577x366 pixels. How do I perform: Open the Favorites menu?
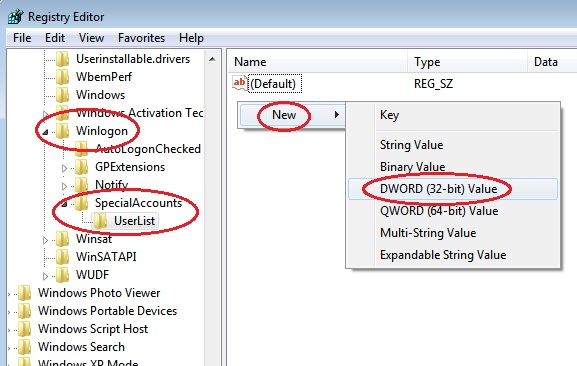coord(141,38)
